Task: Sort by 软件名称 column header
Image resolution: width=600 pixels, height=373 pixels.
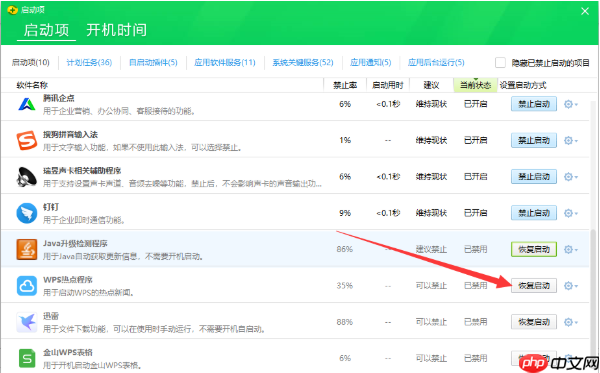Action: [x=32, y=85]
